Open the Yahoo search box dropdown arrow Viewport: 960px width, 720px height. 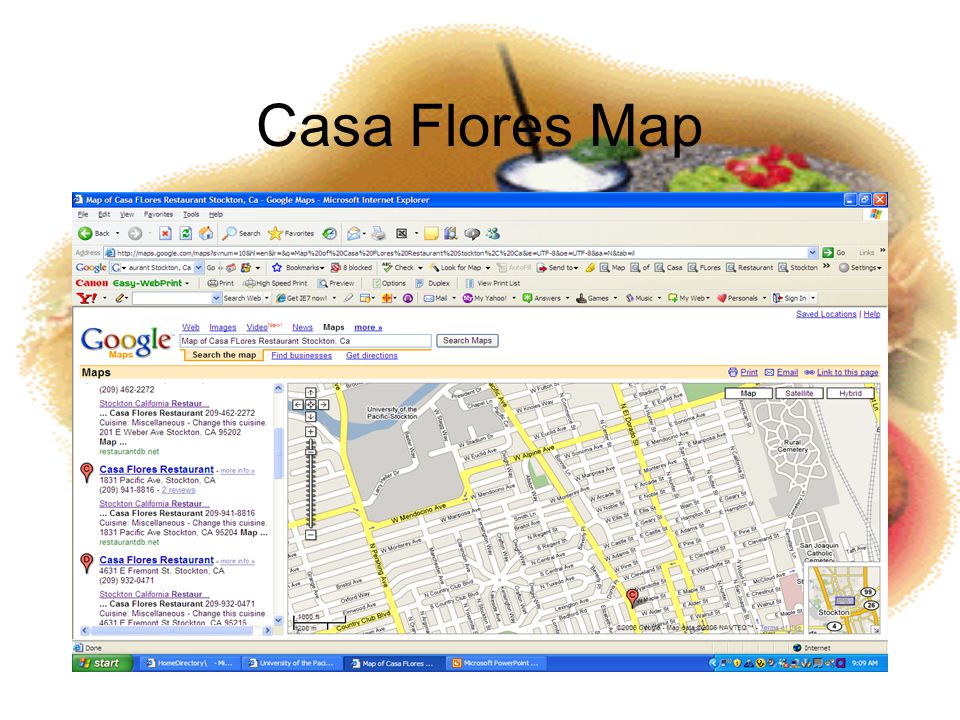coord(216,298)
